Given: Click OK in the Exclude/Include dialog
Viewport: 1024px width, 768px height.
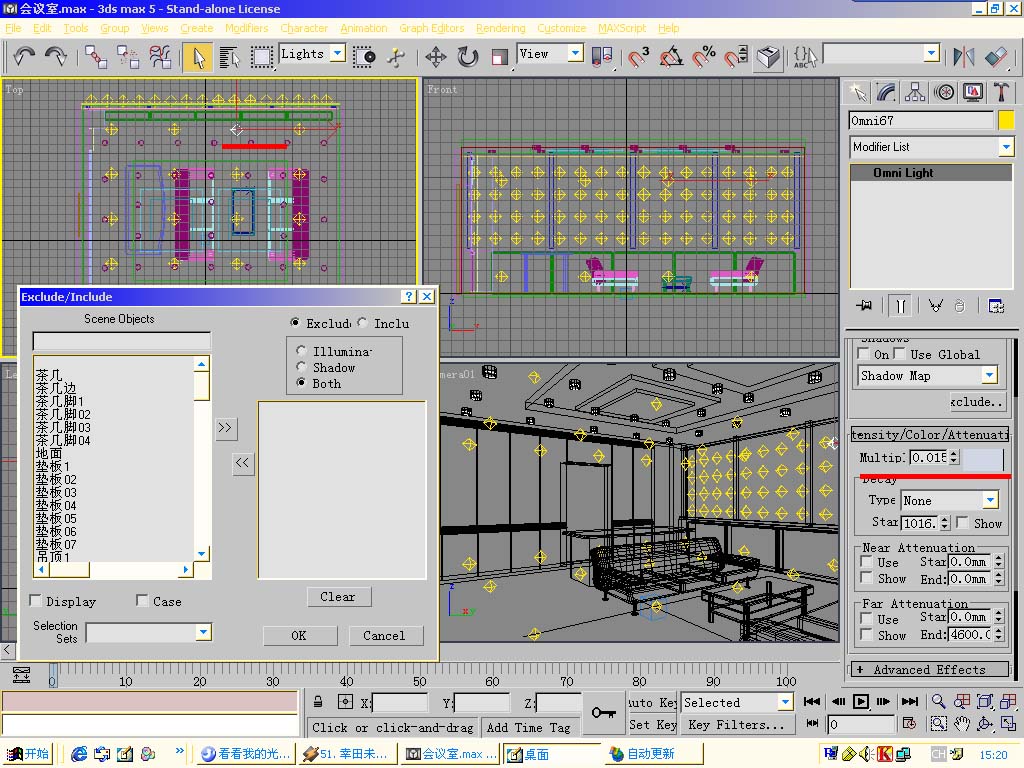Looking at the screenshot, I should click(x=298, y=636).
